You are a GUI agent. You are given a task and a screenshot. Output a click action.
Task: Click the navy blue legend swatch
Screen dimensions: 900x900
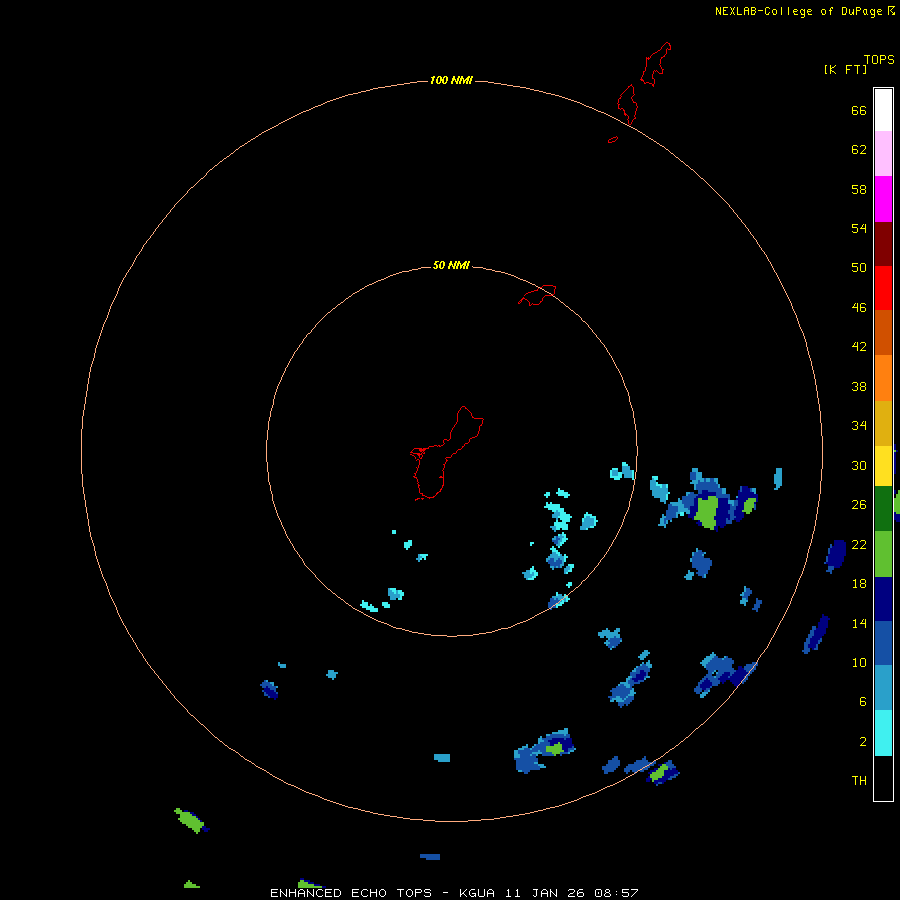point(883,599)
